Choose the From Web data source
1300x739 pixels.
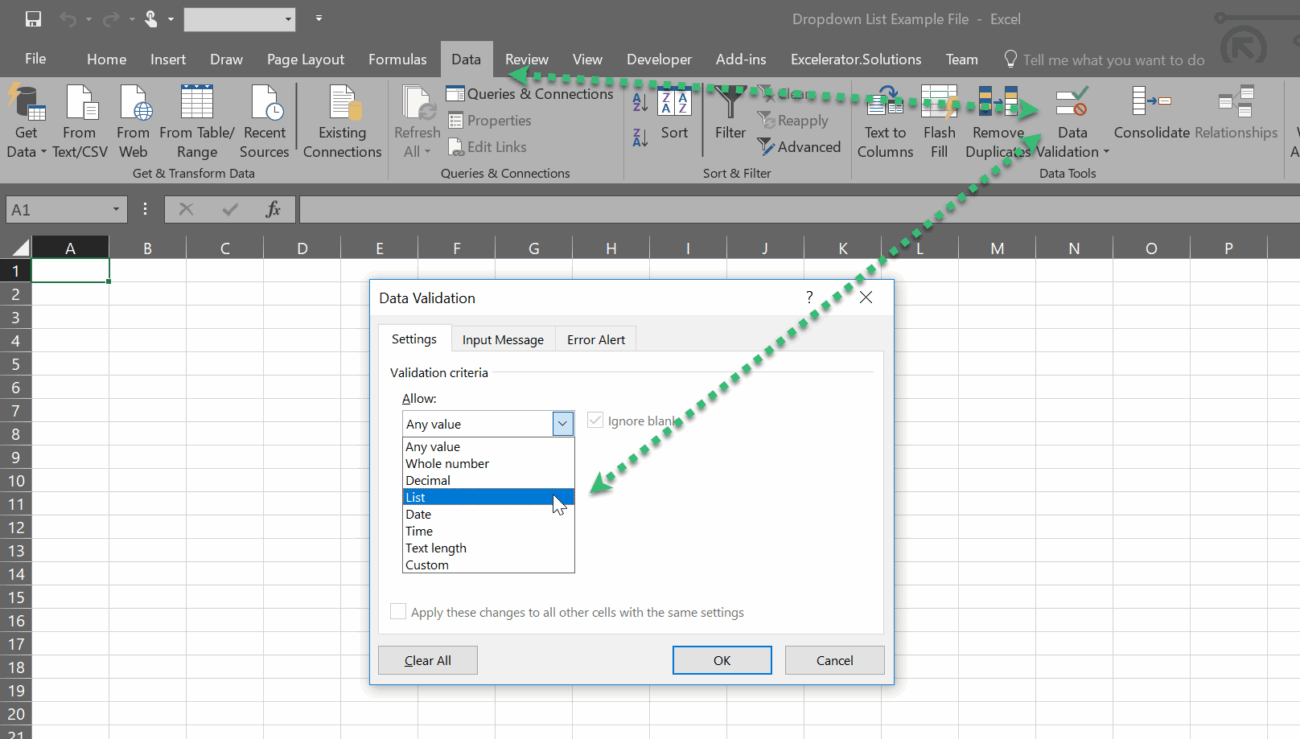click(x=133, y=122)
